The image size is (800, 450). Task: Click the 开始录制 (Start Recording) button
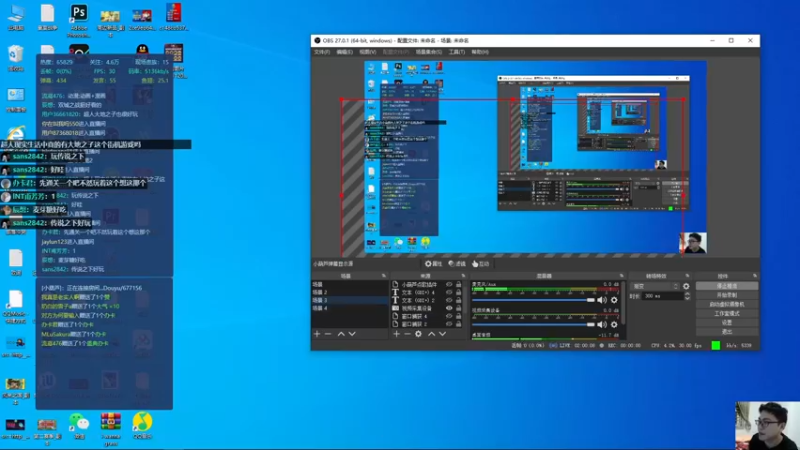click(727, 295)
